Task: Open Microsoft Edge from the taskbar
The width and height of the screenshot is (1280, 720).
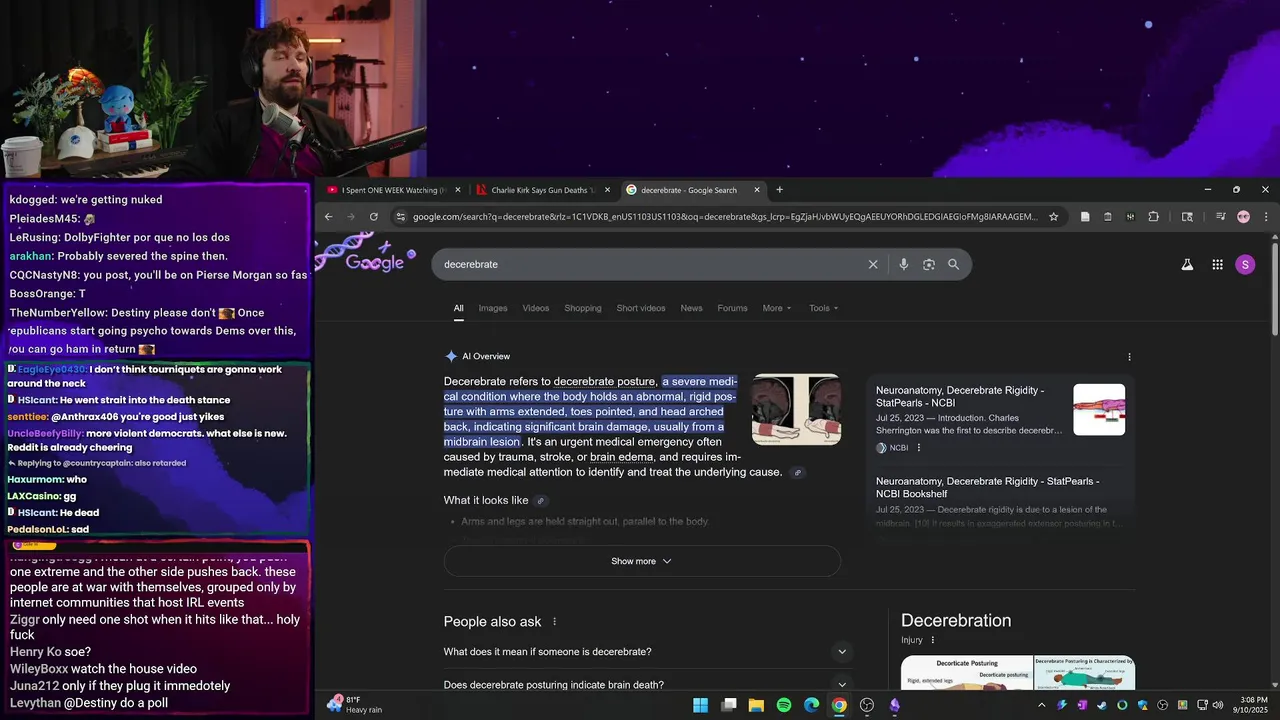Action: tap(812, 705)
